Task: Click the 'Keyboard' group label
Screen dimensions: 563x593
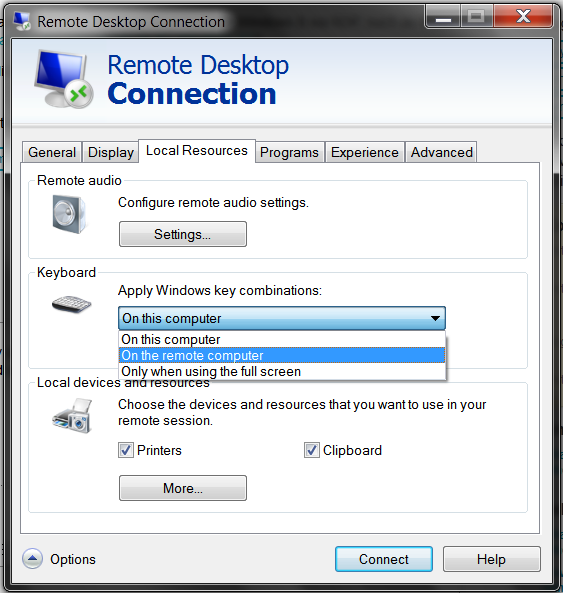Action: click(x=66, y=272)
